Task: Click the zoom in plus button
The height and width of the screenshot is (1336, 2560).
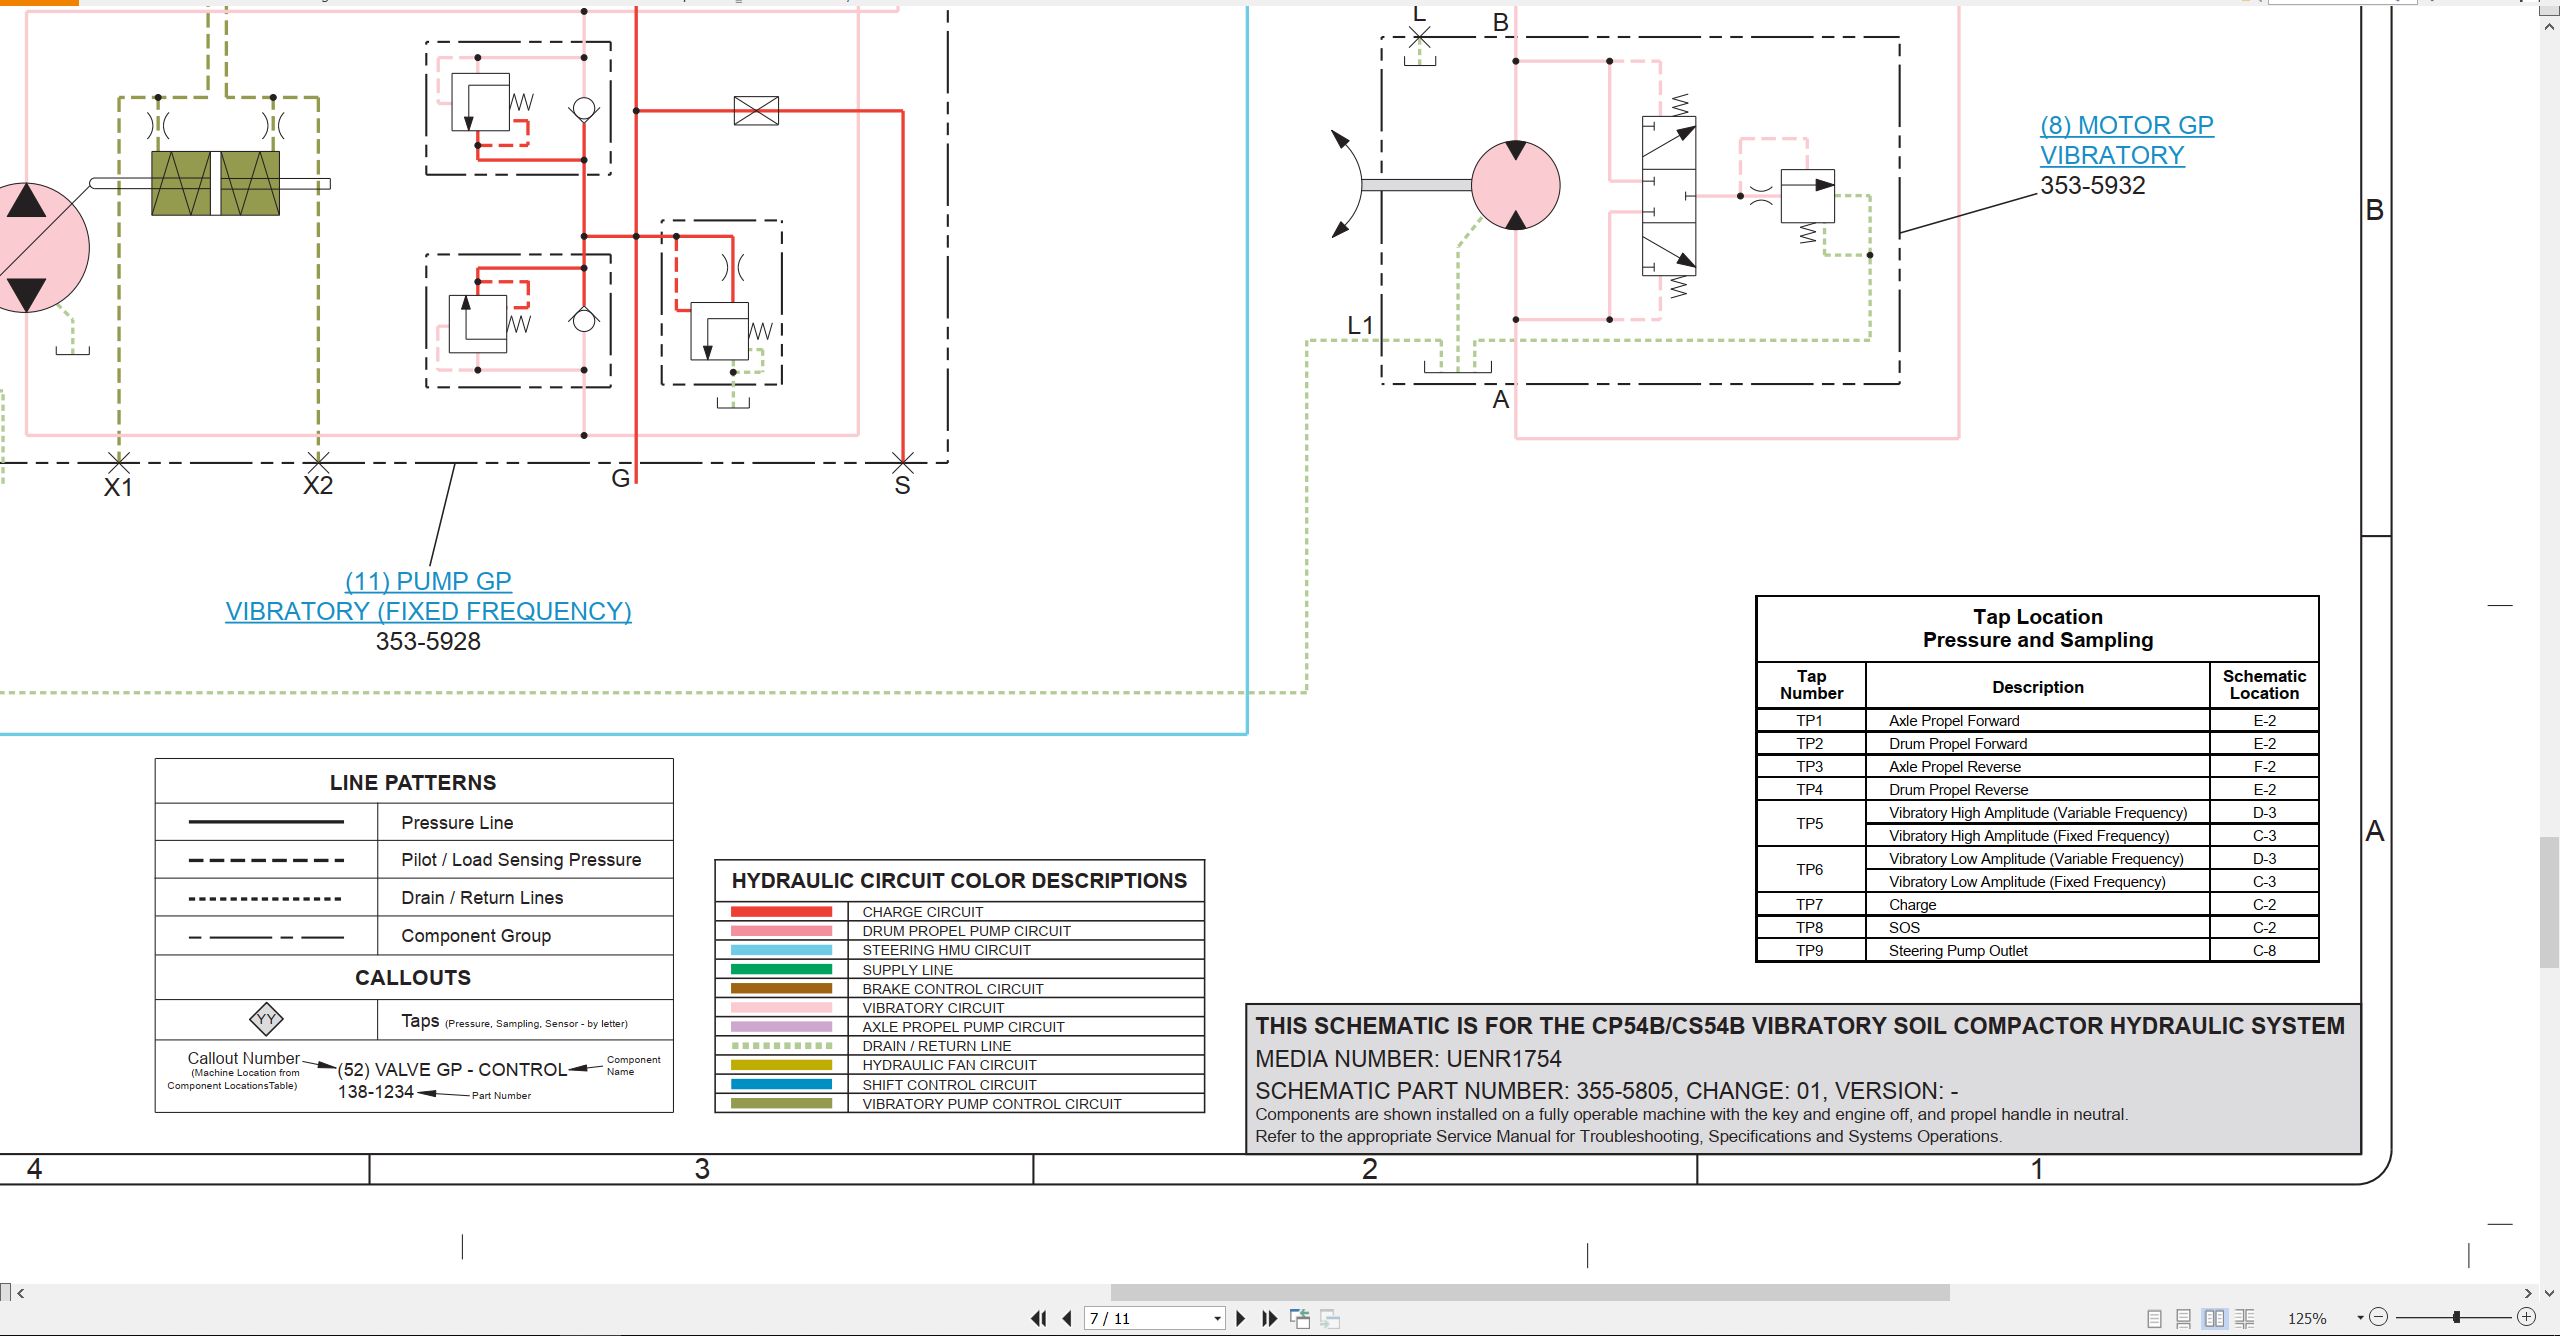Action: click(x=2527, y=1317)
